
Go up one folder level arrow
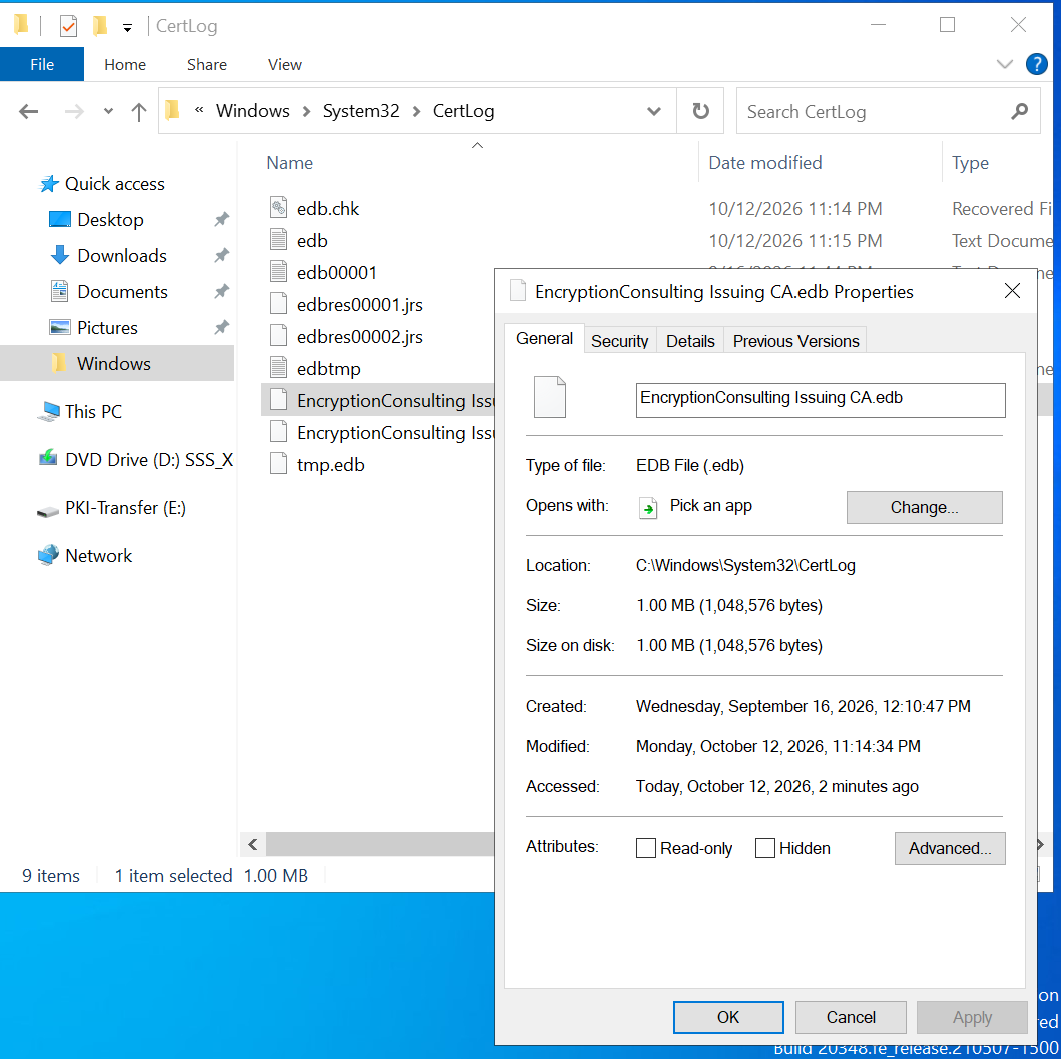[x=139, y=112]
